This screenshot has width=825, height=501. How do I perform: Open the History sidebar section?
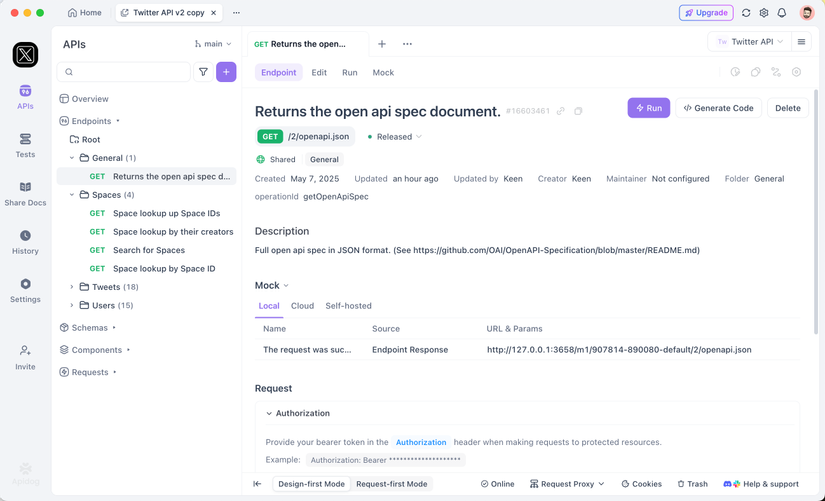click(25, 243)
